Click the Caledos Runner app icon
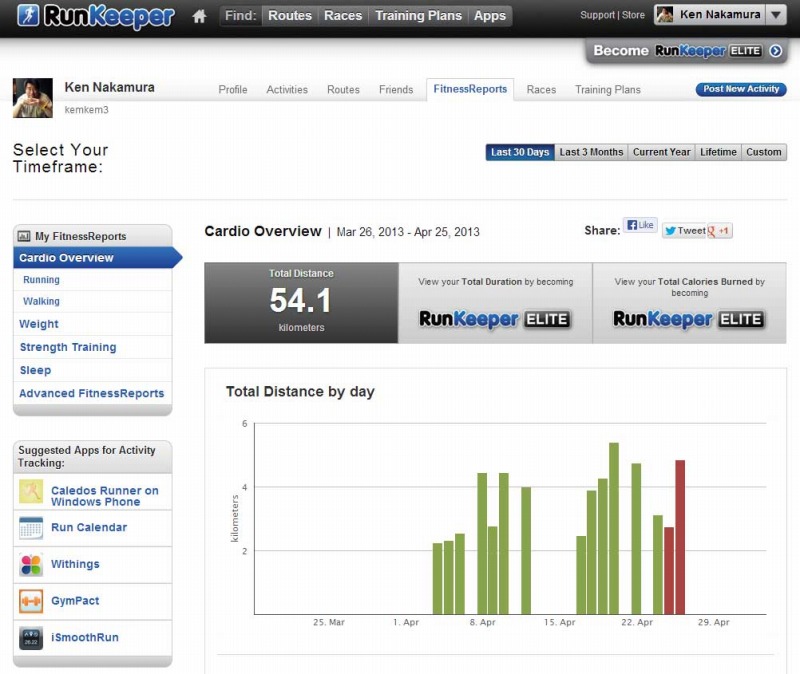 (x=31, y=491)
